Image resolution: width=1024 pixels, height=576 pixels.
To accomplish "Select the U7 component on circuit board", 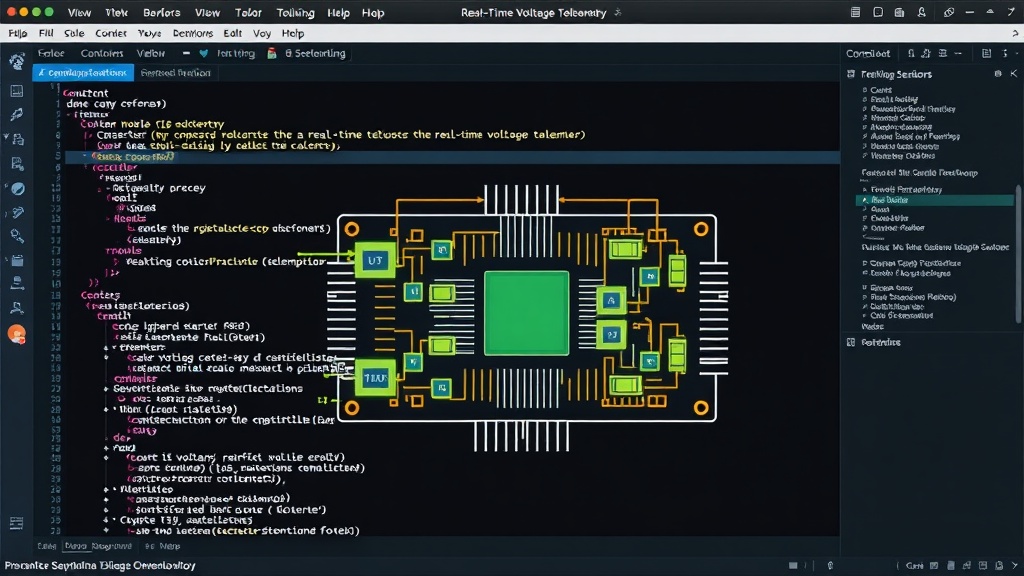I will point(375,261).
